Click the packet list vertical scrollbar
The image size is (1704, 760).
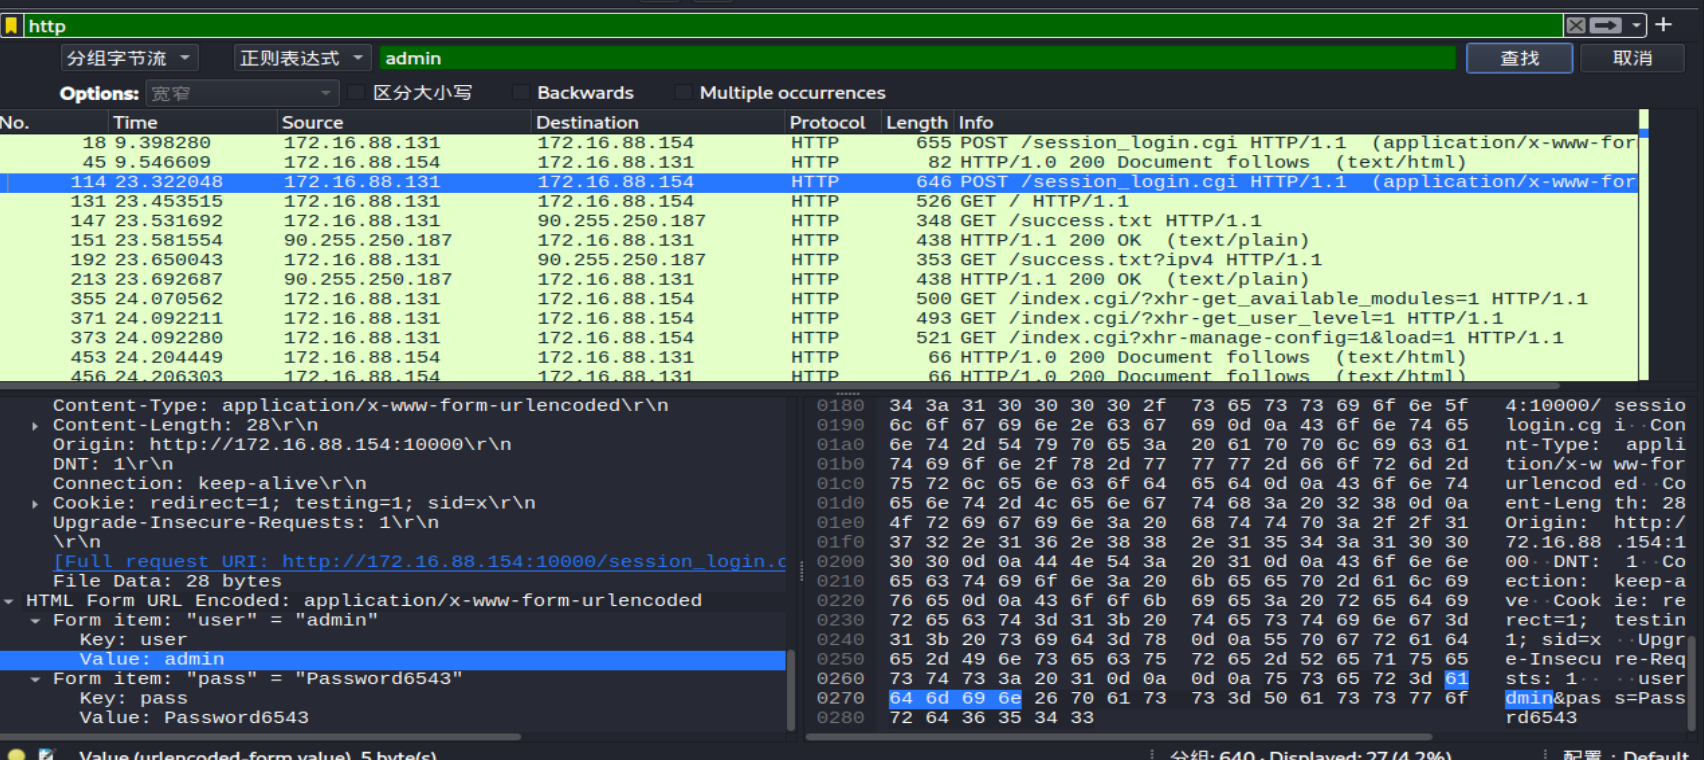pyautogui.click(x=1643, y=246)
